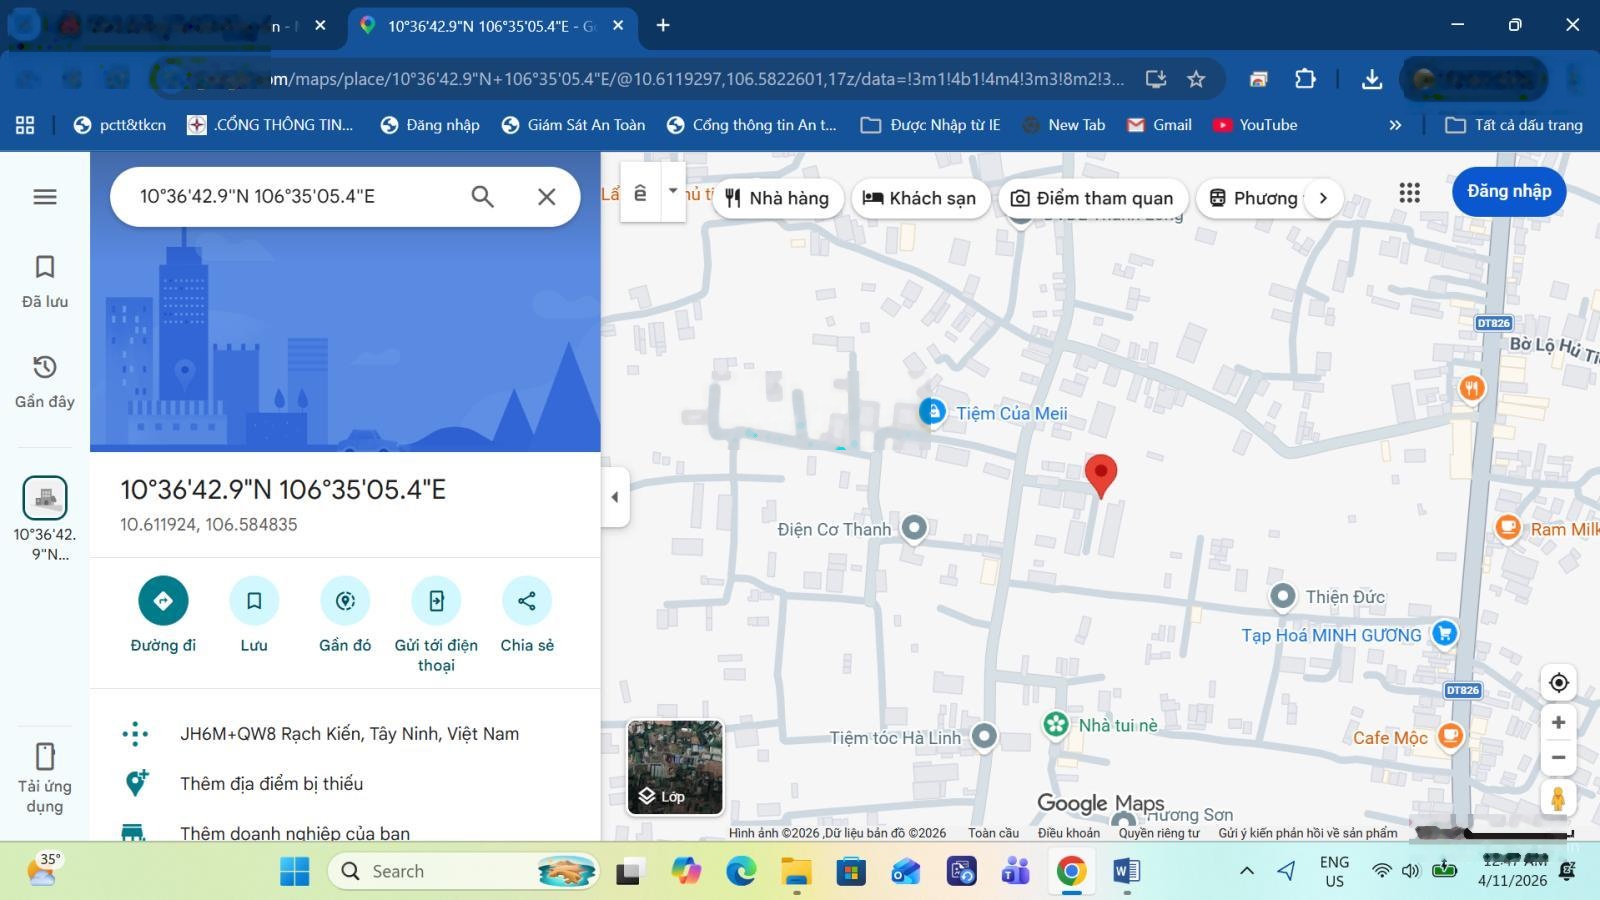
Task: Open Word from the taskbar
Action: coord(1127,871)
